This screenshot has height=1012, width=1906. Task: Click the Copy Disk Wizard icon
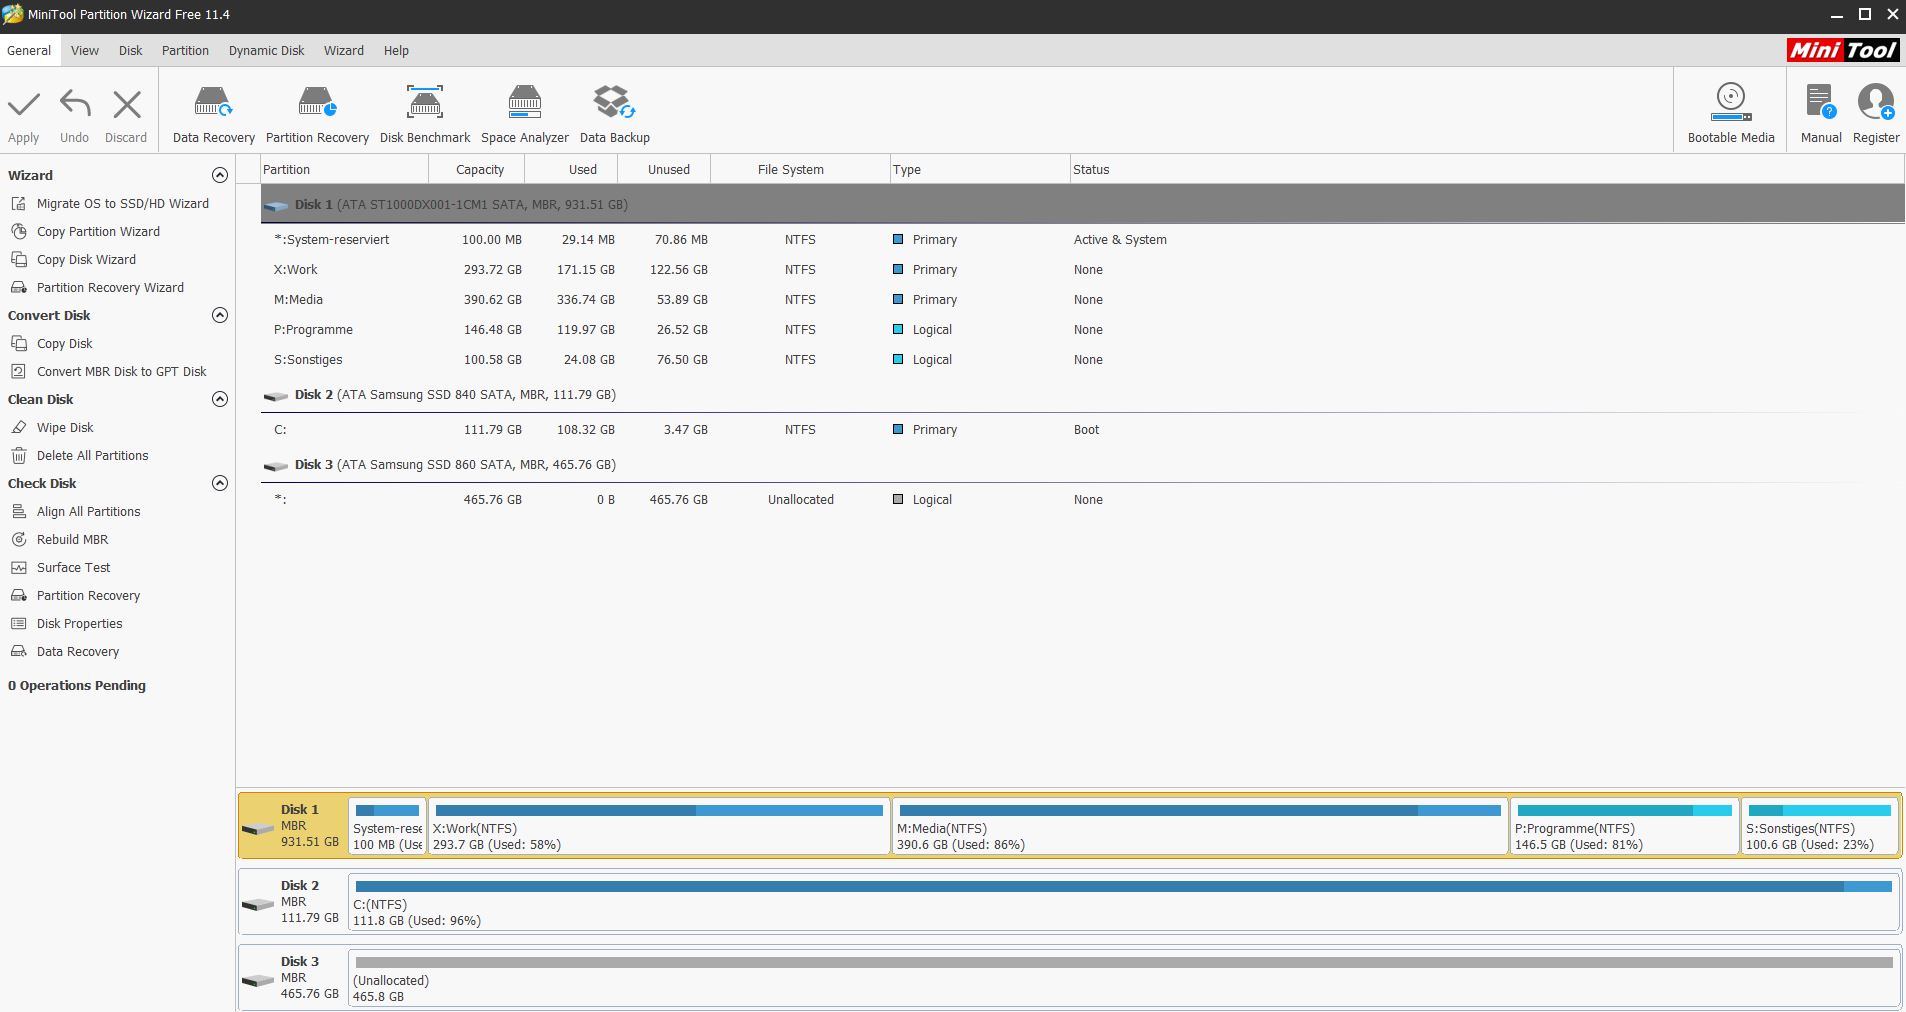coord(18,259)
